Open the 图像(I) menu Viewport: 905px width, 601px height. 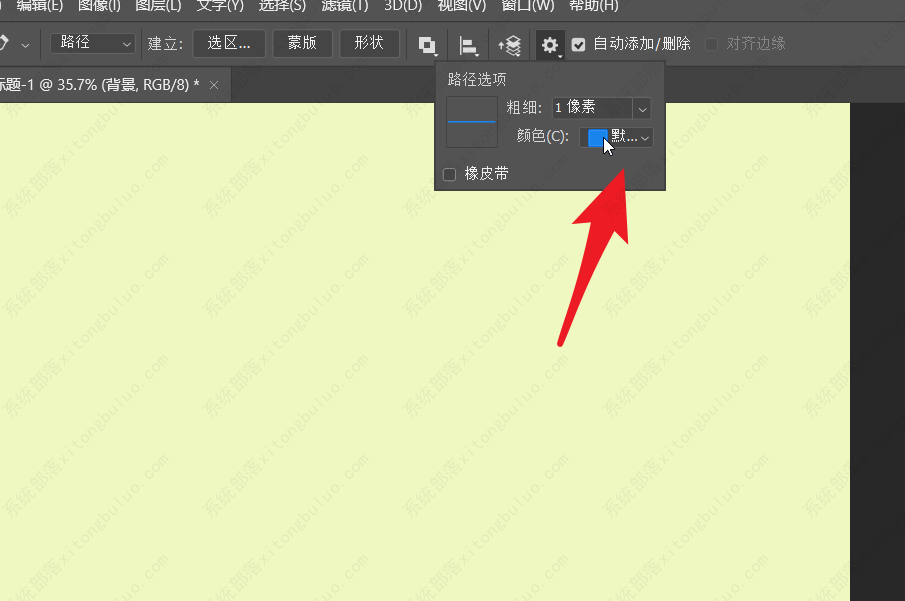99,6
